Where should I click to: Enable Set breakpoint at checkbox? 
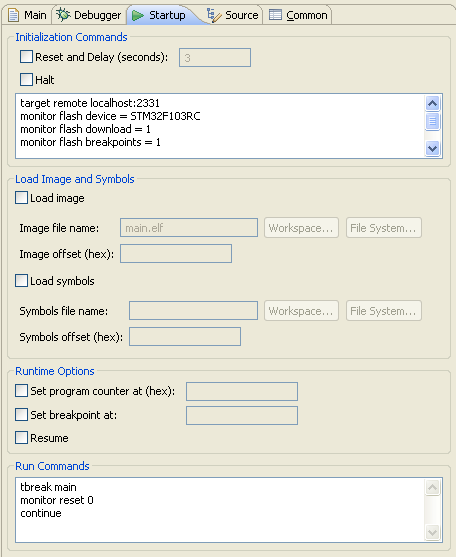[x=21, y=415]
